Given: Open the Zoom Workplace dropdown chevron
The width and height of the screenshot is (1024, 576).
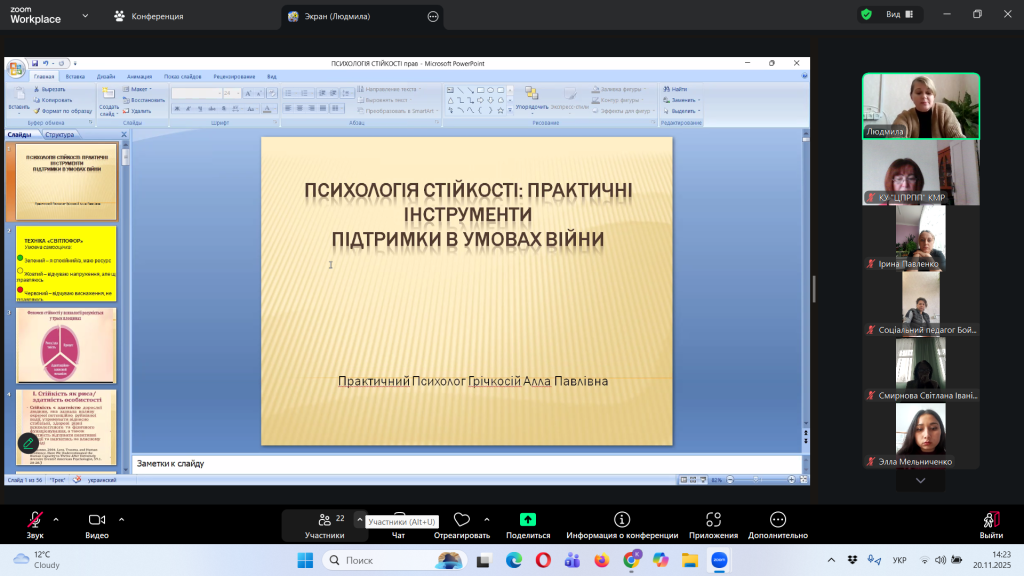Looking at the screenshot, I should (83, 16).
